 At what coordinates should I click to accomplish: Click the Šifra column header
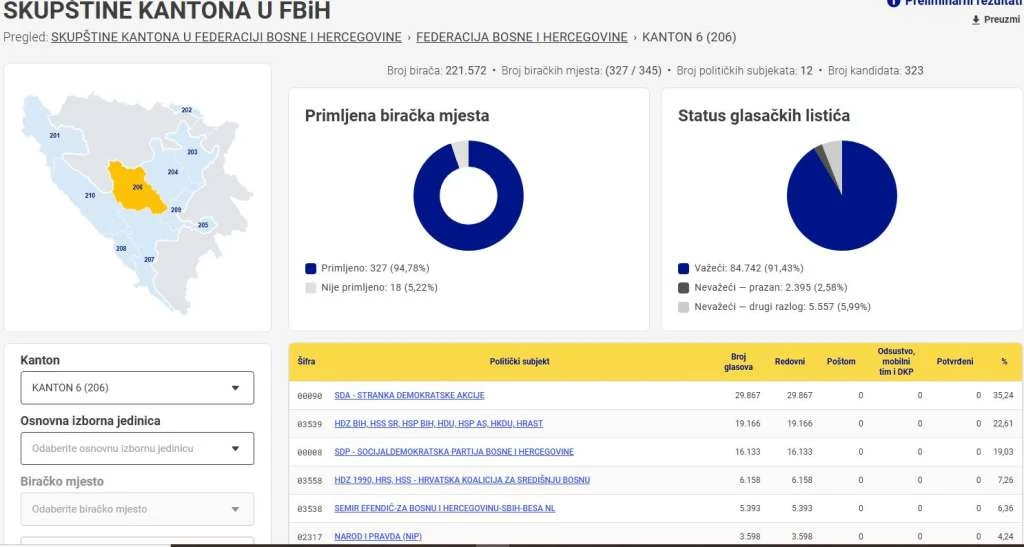306,361
